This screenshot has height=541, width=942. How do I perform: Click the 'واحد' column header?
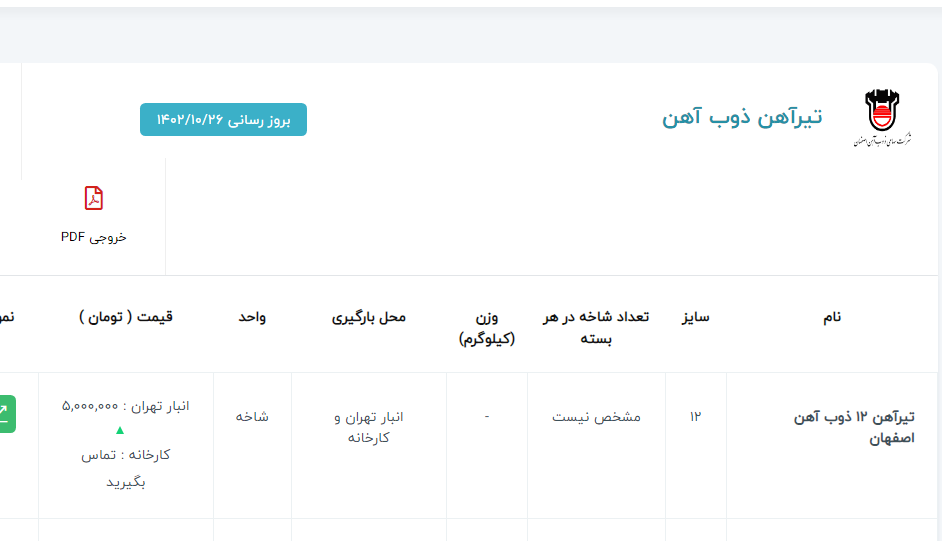point(252,317)
